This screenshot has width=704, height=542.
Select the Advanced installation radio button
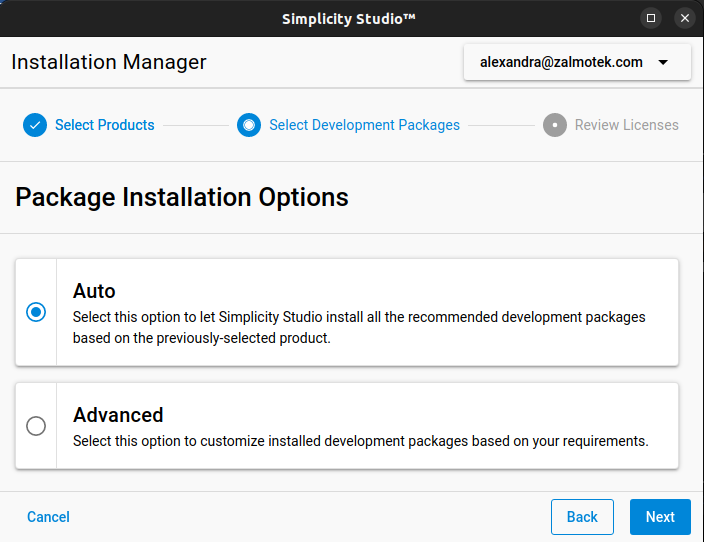tap(36, 426)
